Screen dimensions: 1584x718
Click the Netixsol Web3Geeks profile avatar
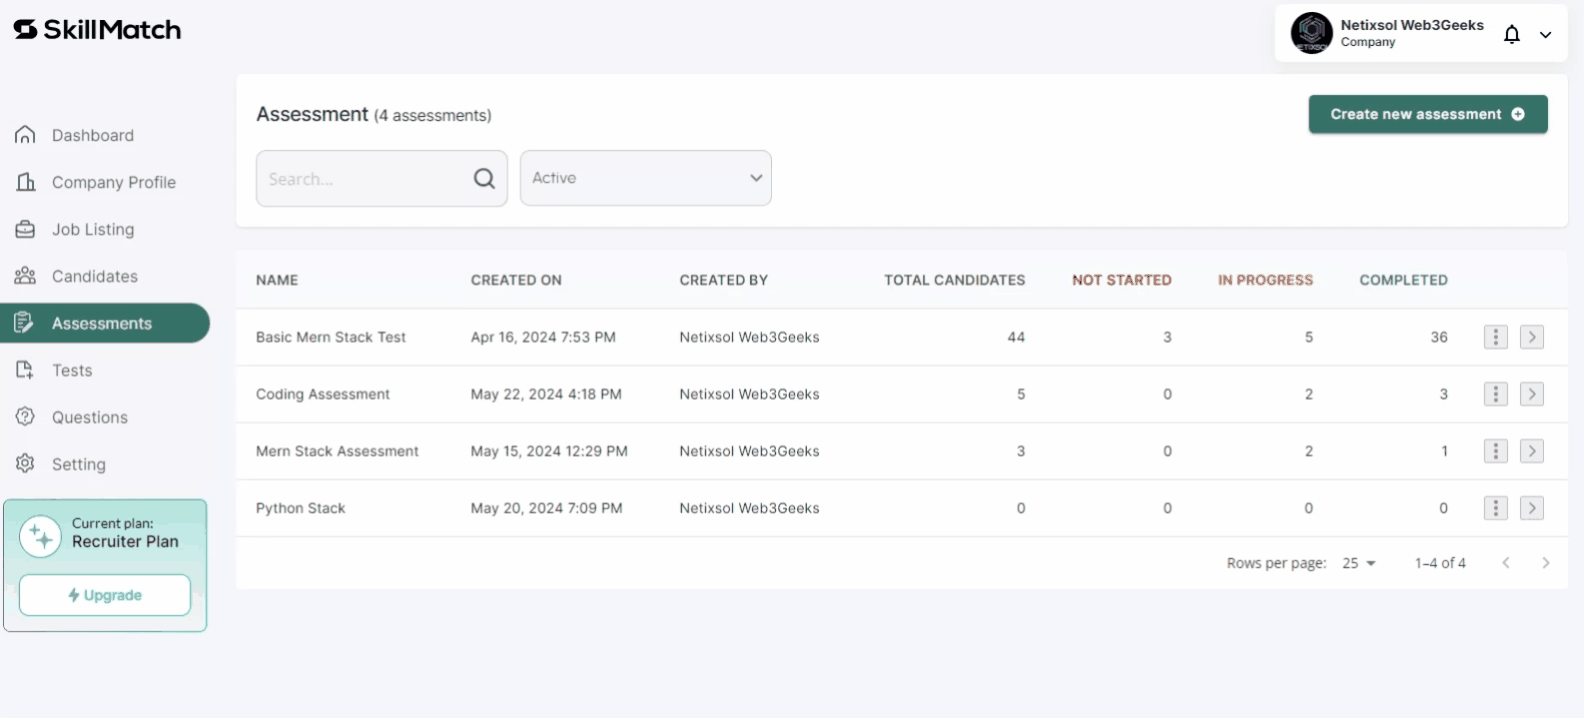[1311, 33]
